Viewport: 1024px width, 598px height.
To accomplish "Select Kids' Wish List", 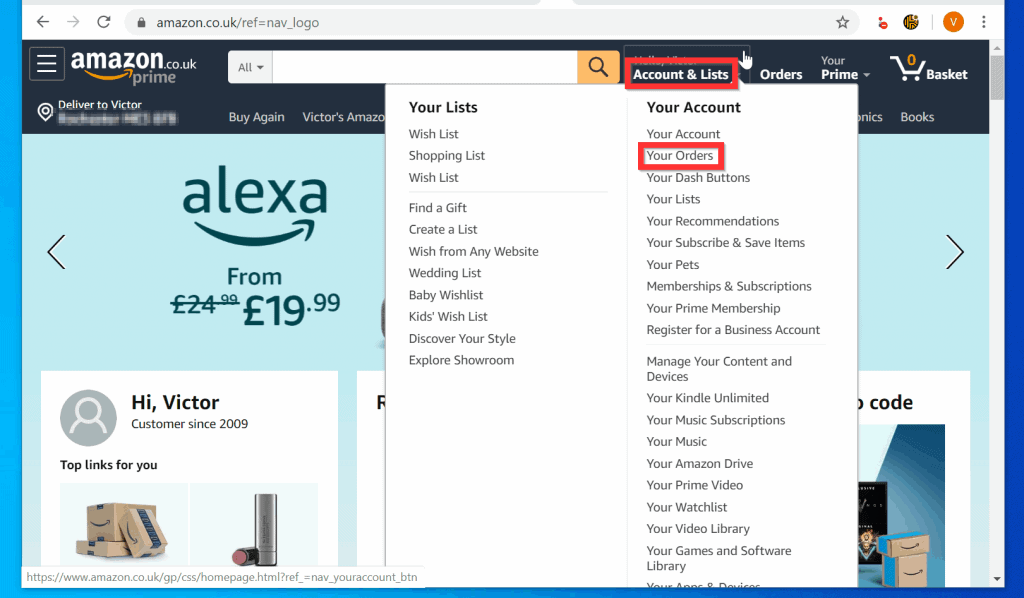I will (x=448, y=317).
